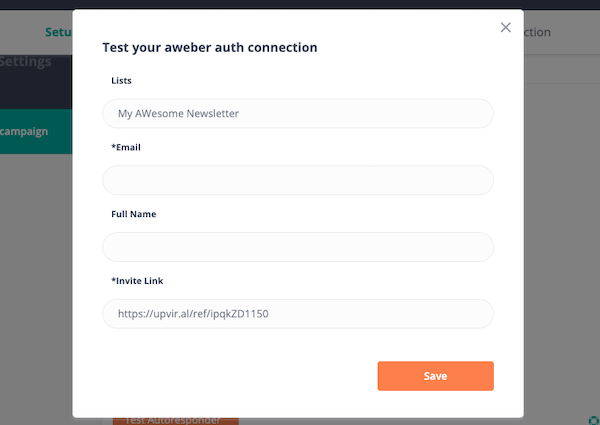Open the Lists dropdown showing My AWesome Newsletter
This screenshot has width=600, height=425.
pos(298,113)
